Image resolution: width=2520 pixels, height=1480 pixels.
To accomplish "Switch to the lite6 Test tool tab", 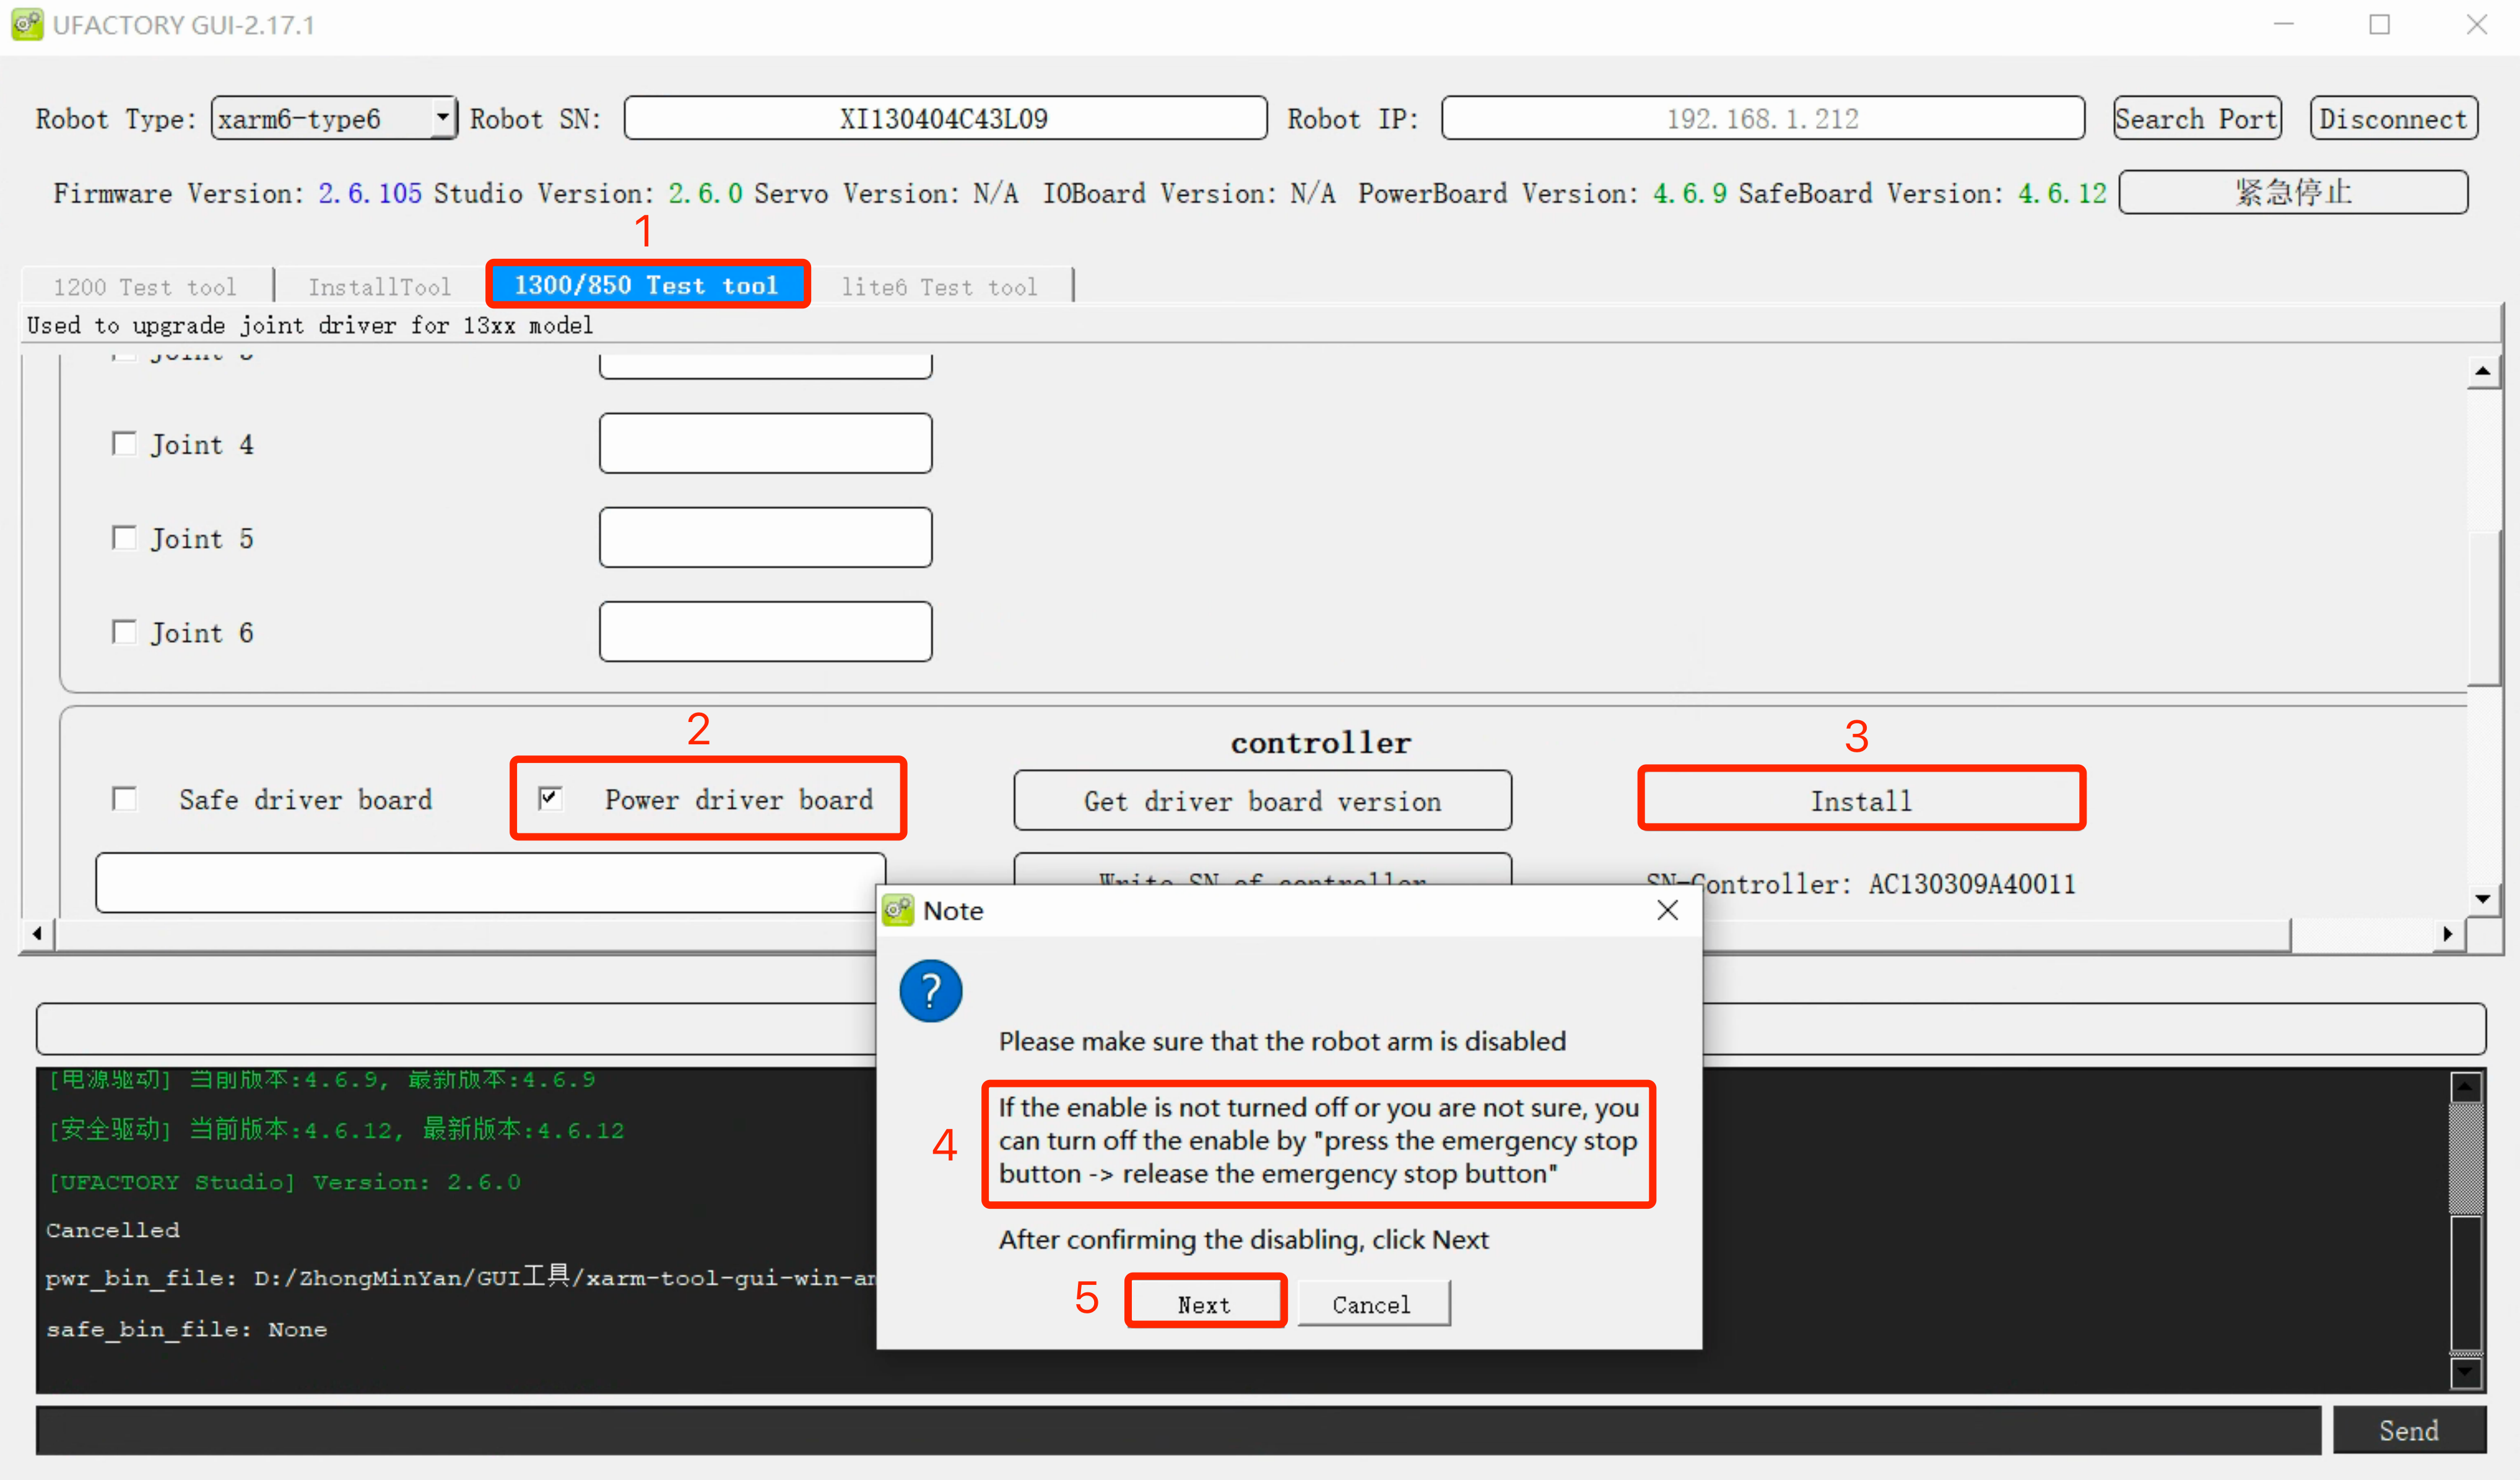I will coord(939,286).
